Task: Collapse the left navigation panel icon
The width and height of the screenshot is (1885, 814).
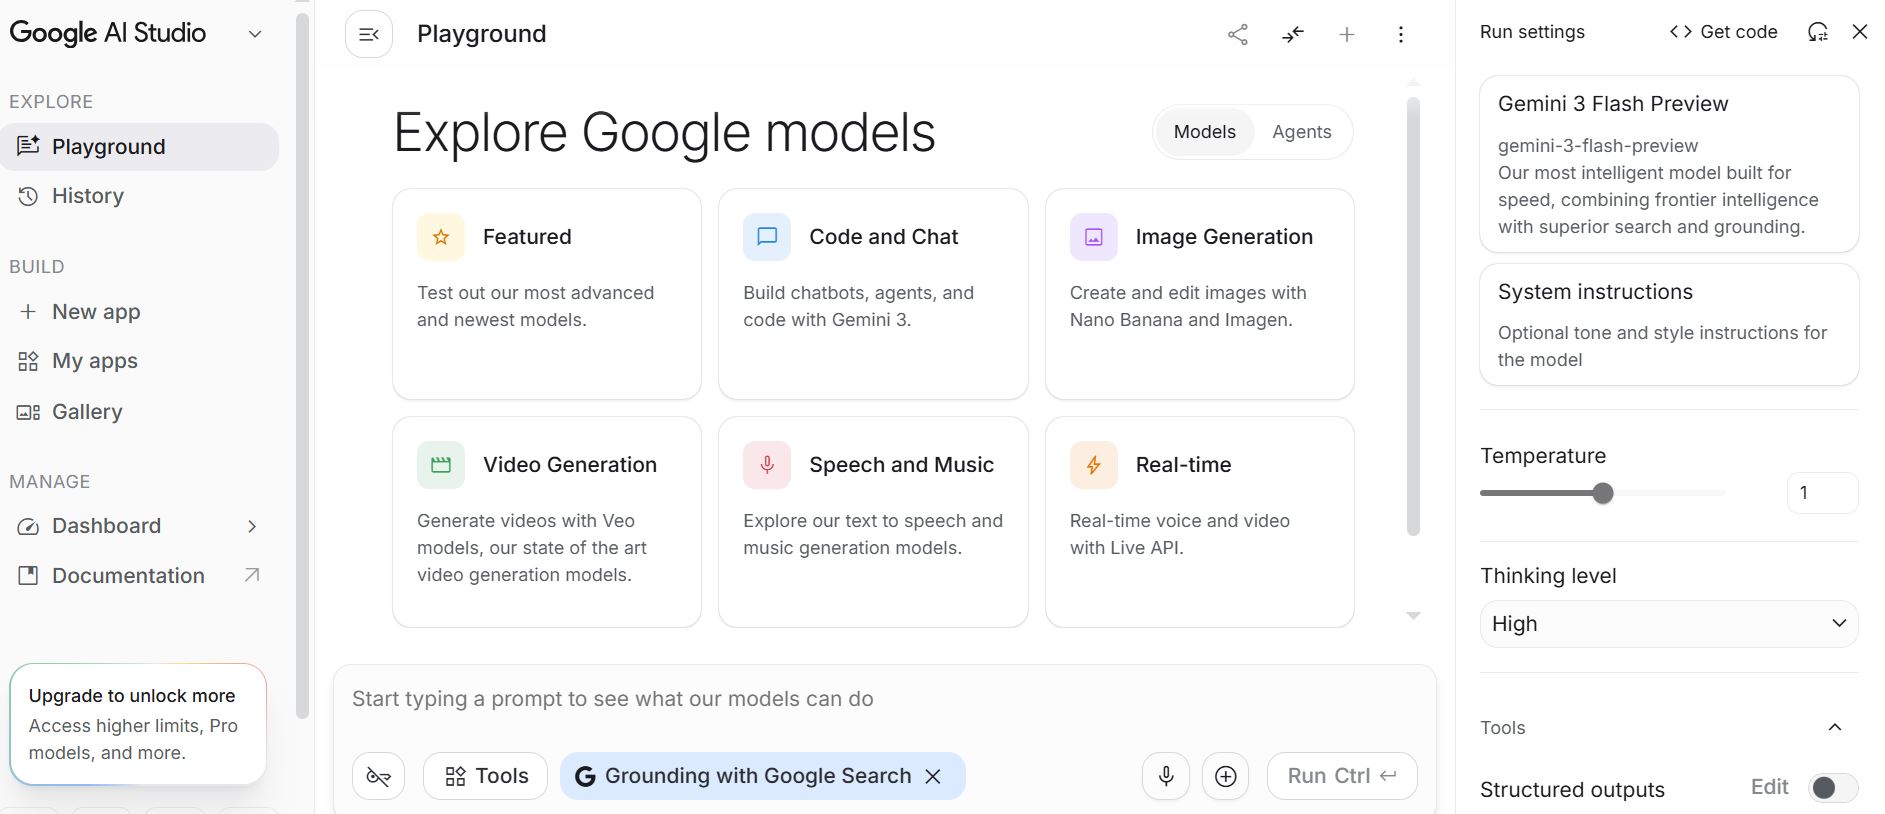Action: 369,34
